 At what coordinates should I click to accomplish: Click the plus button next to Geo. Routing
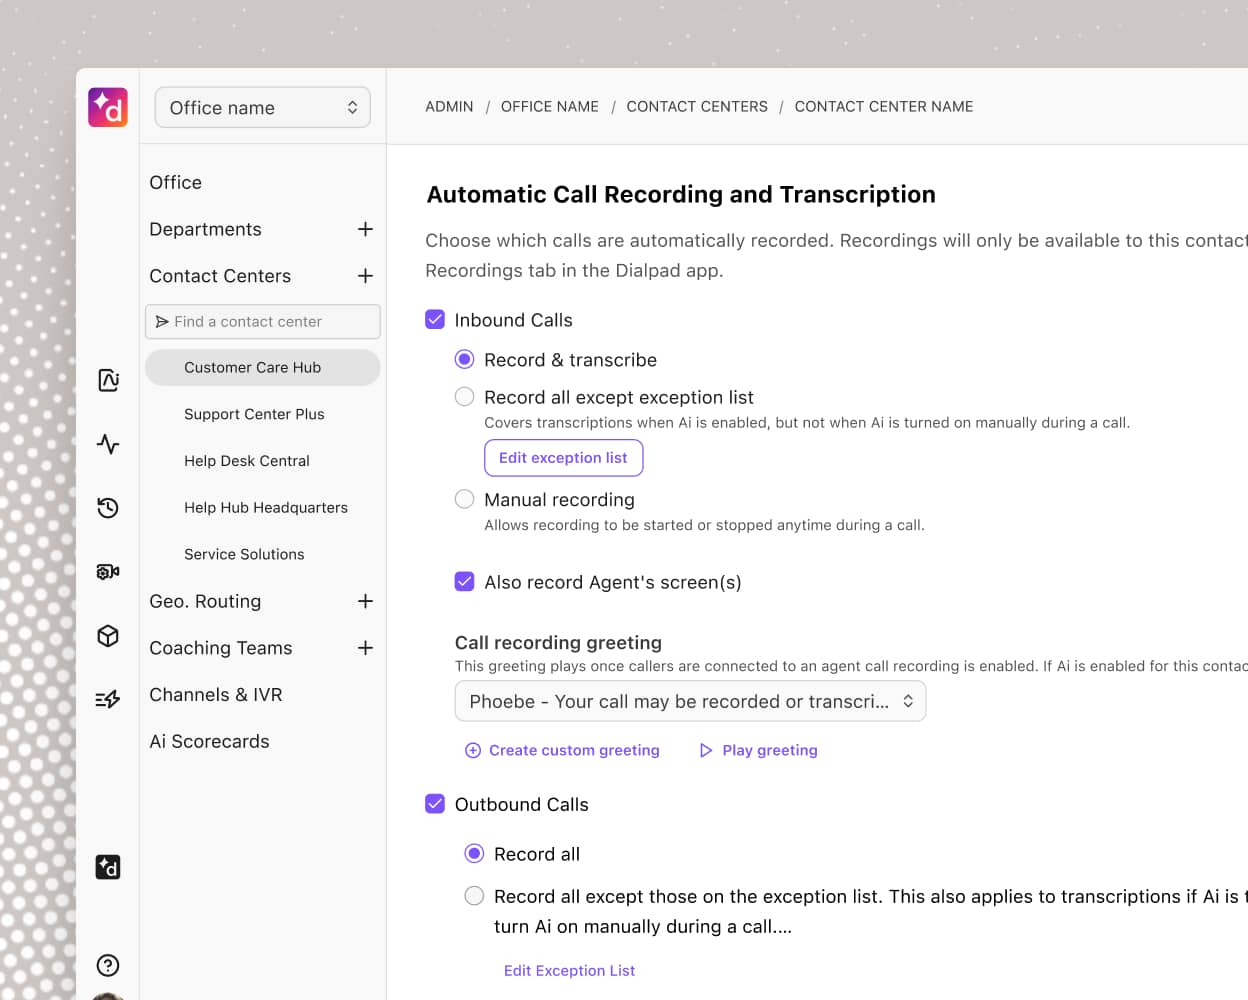click(365, 601)
